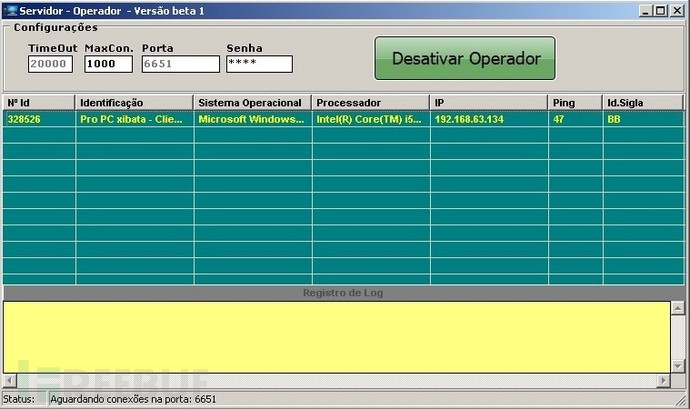Click the Sistema Operacional column header
This screenshot has height=409, width=690.
(252, 103)
